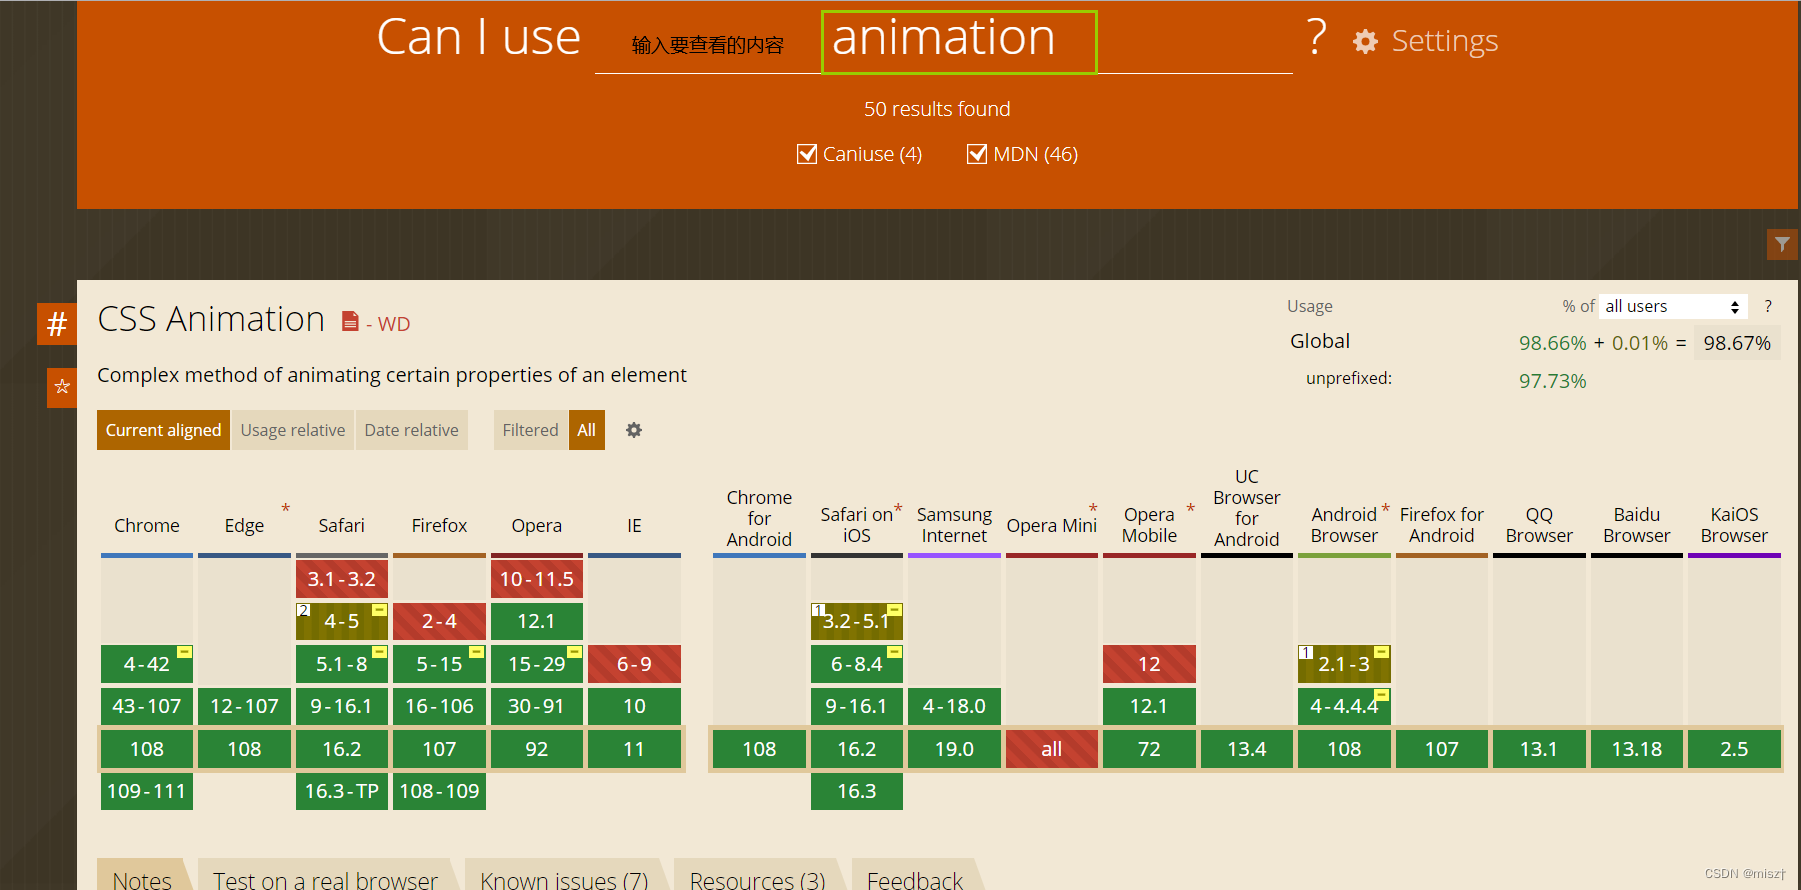Select Safari 16.3-TP cell

tap(342, 791)
